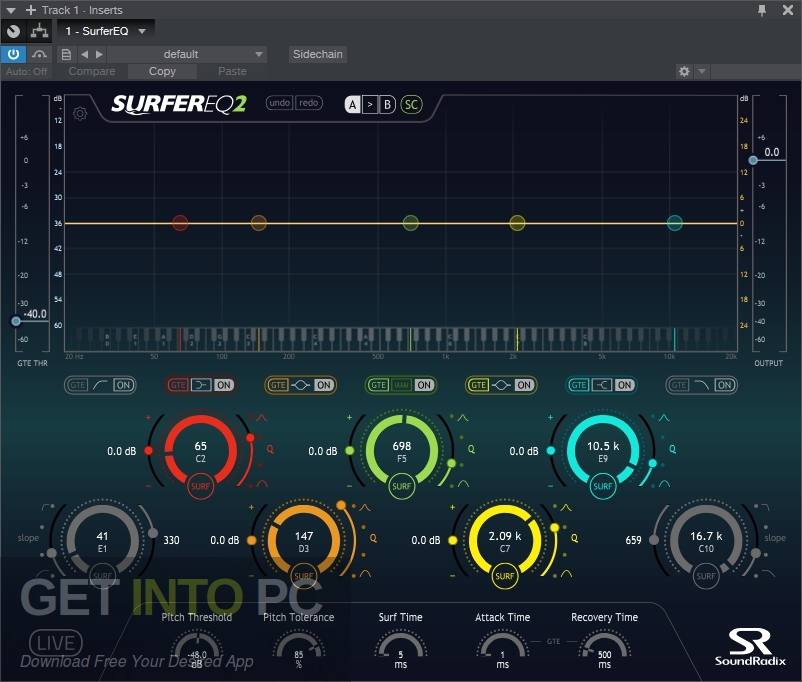Toggle ON for the high-pass filter band
This screenshot has width=802, height=682.
(x=123, y=385)
